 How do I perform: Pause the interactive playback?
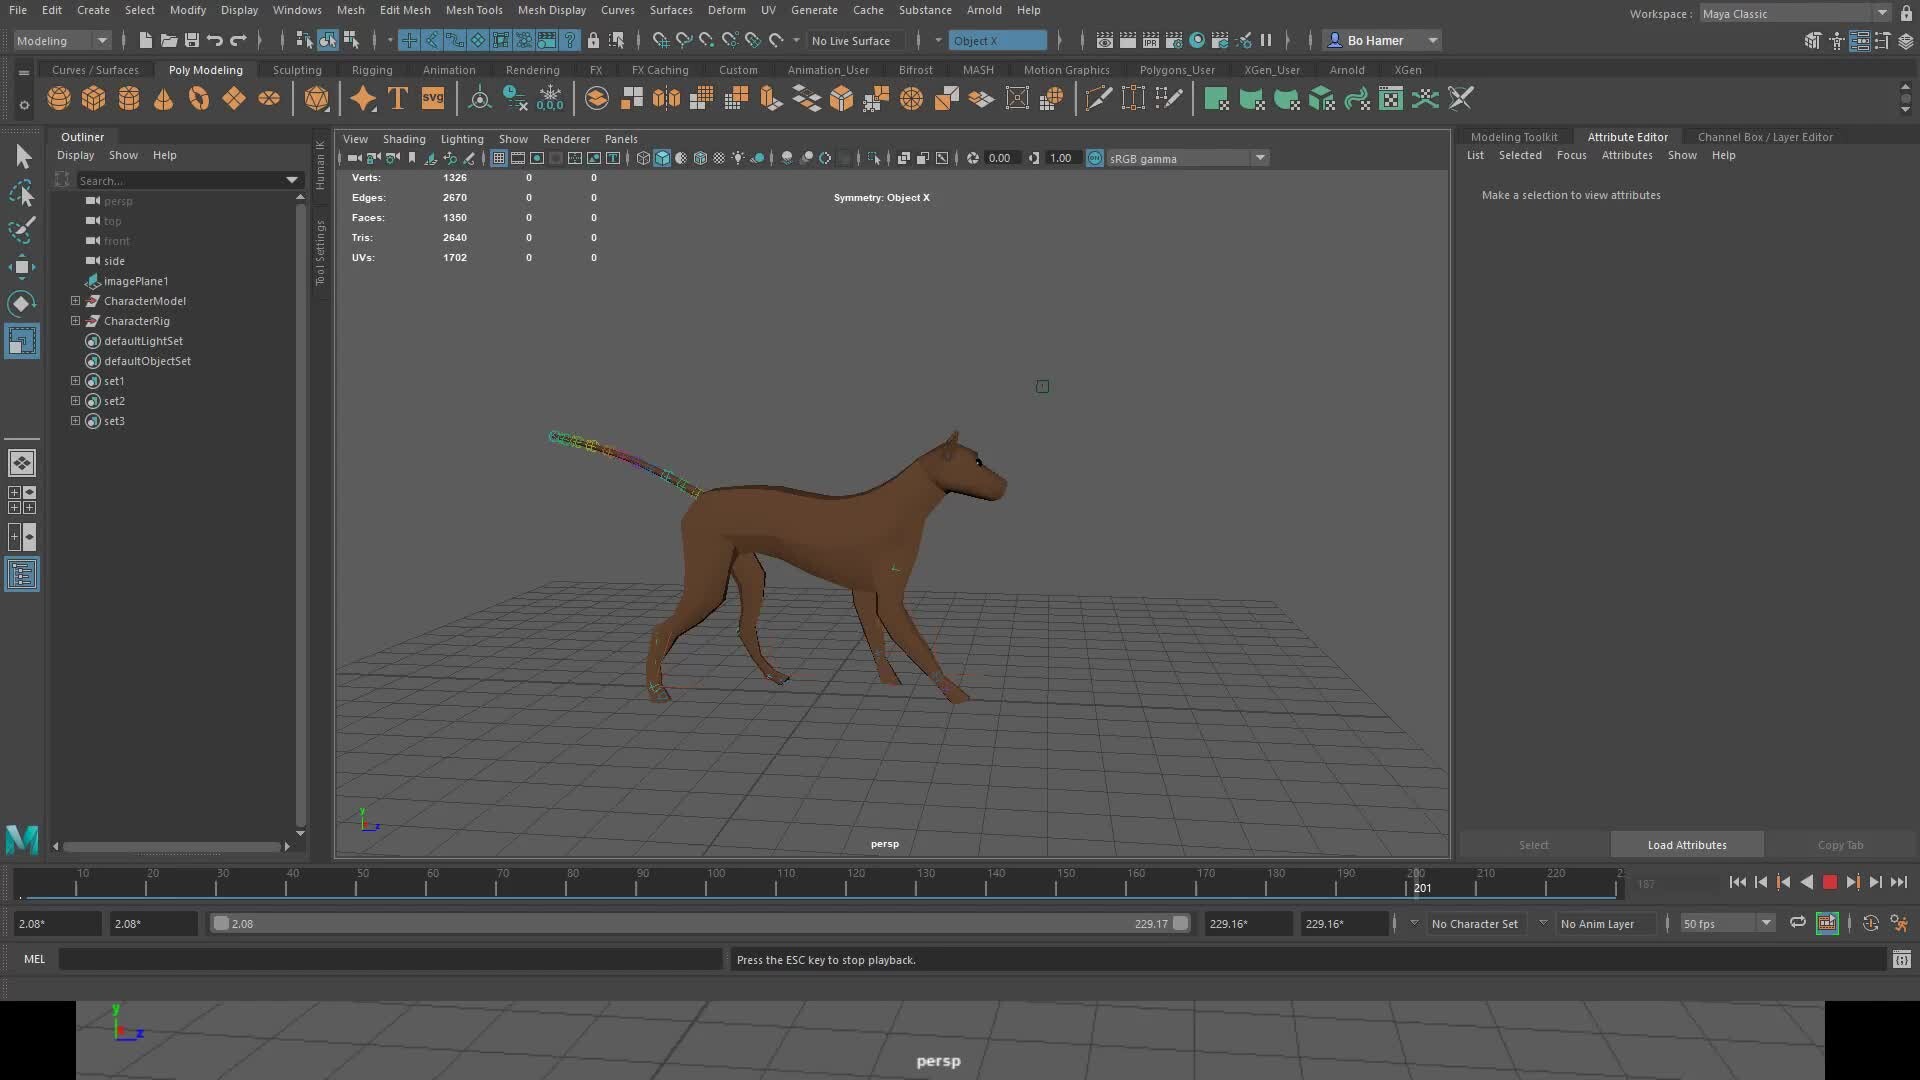(x=1266, y=40)
